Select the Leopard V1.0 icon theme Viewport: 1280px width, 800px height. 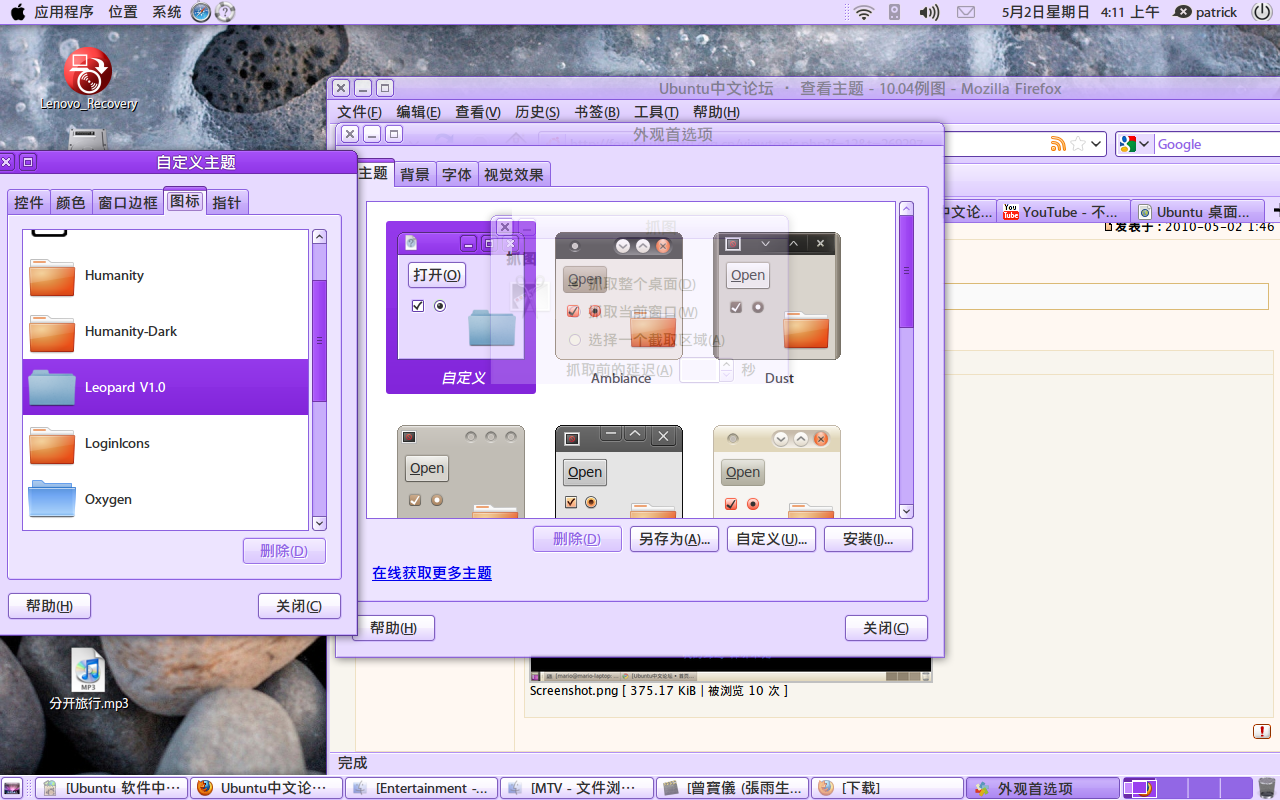tap(165, 387)
